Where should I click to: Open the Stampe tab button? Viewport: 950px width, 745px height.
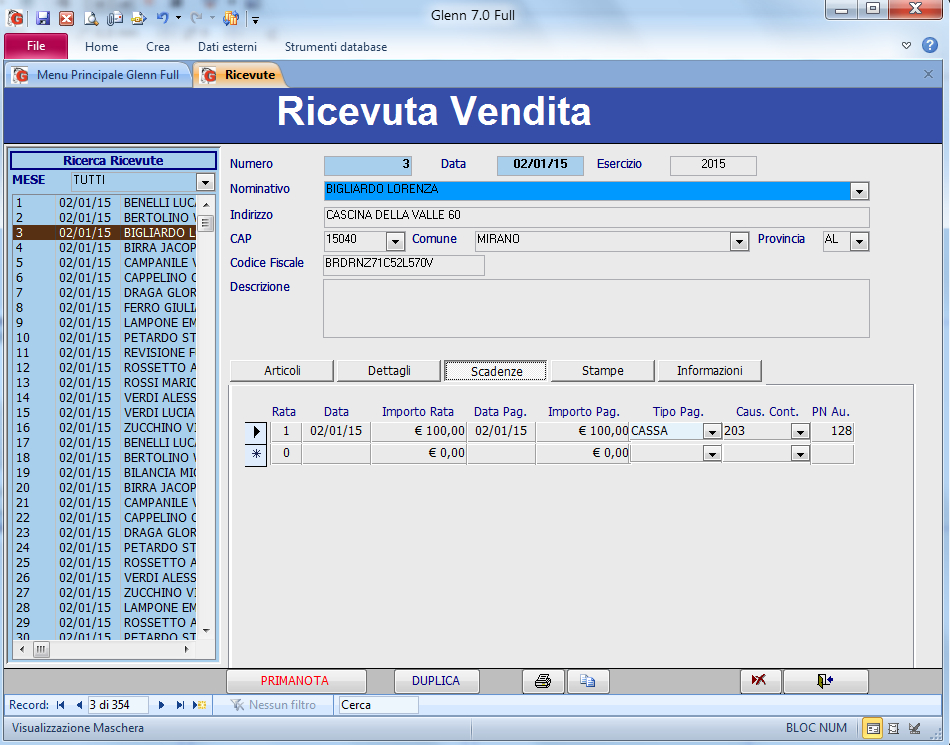(603, 371)
